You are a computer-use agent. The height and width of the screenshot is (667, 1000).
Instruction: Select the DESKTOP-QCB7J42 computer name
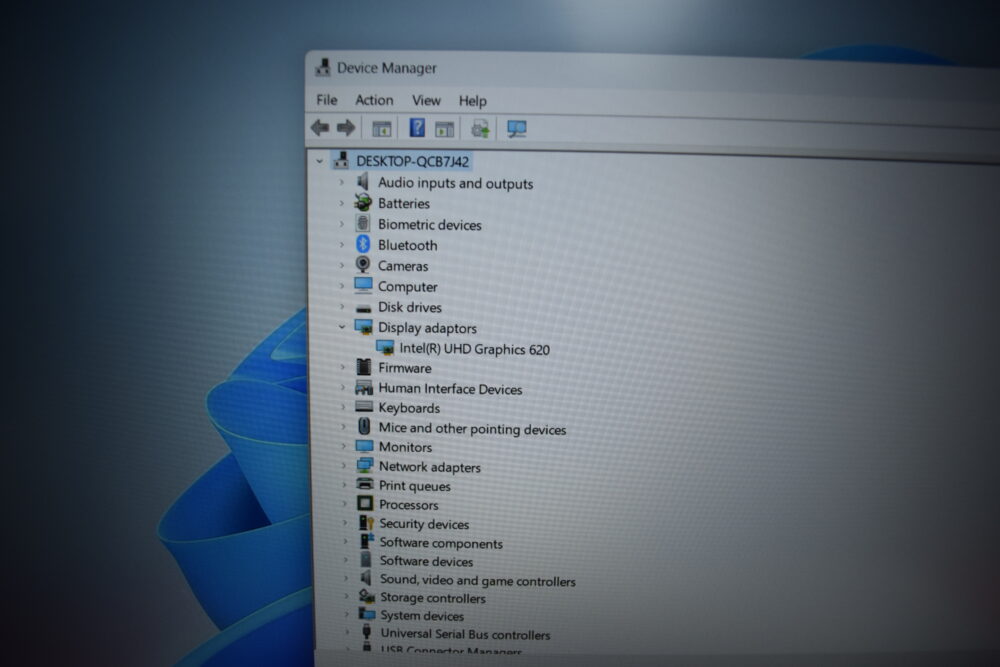pyautogui.click(x=413, y=161)
